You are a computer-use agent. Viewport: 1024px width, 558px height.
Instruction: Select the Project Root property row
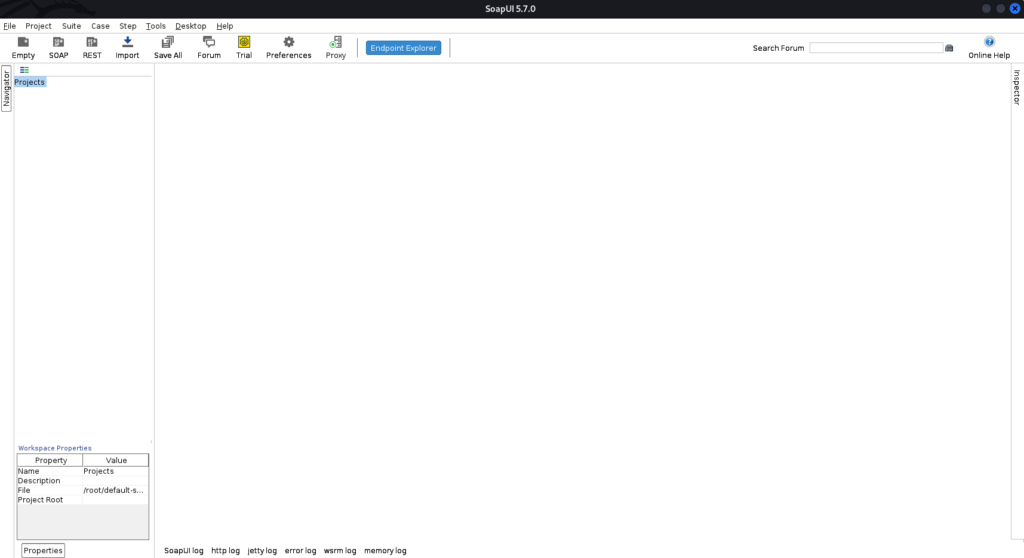click(83, 500)
